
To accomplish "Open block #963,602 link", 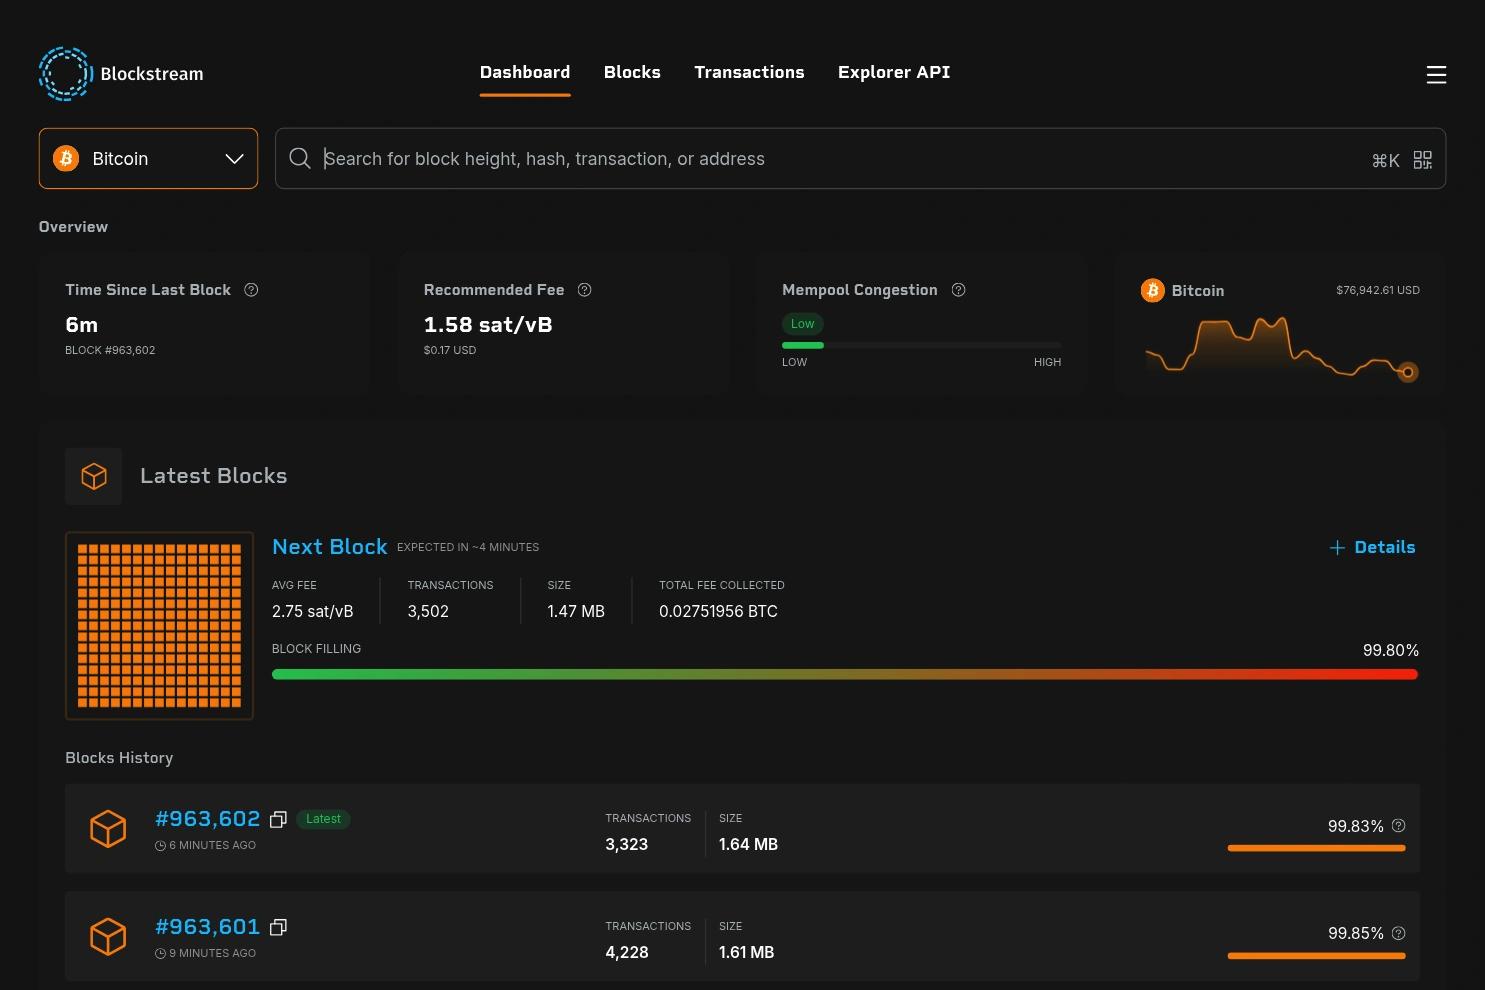I will click(x=208, y=819).
